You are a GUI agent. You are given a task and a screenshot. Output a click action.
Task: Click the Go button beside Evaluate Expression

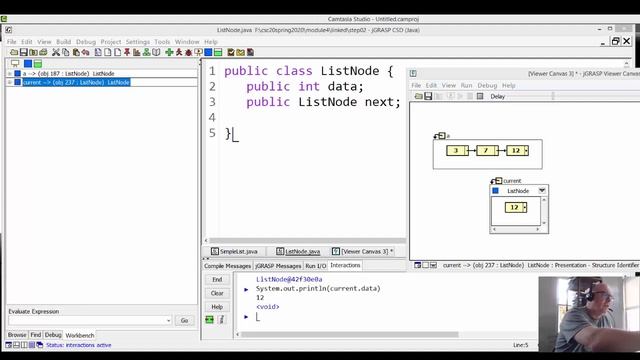(x=184, y=320)
